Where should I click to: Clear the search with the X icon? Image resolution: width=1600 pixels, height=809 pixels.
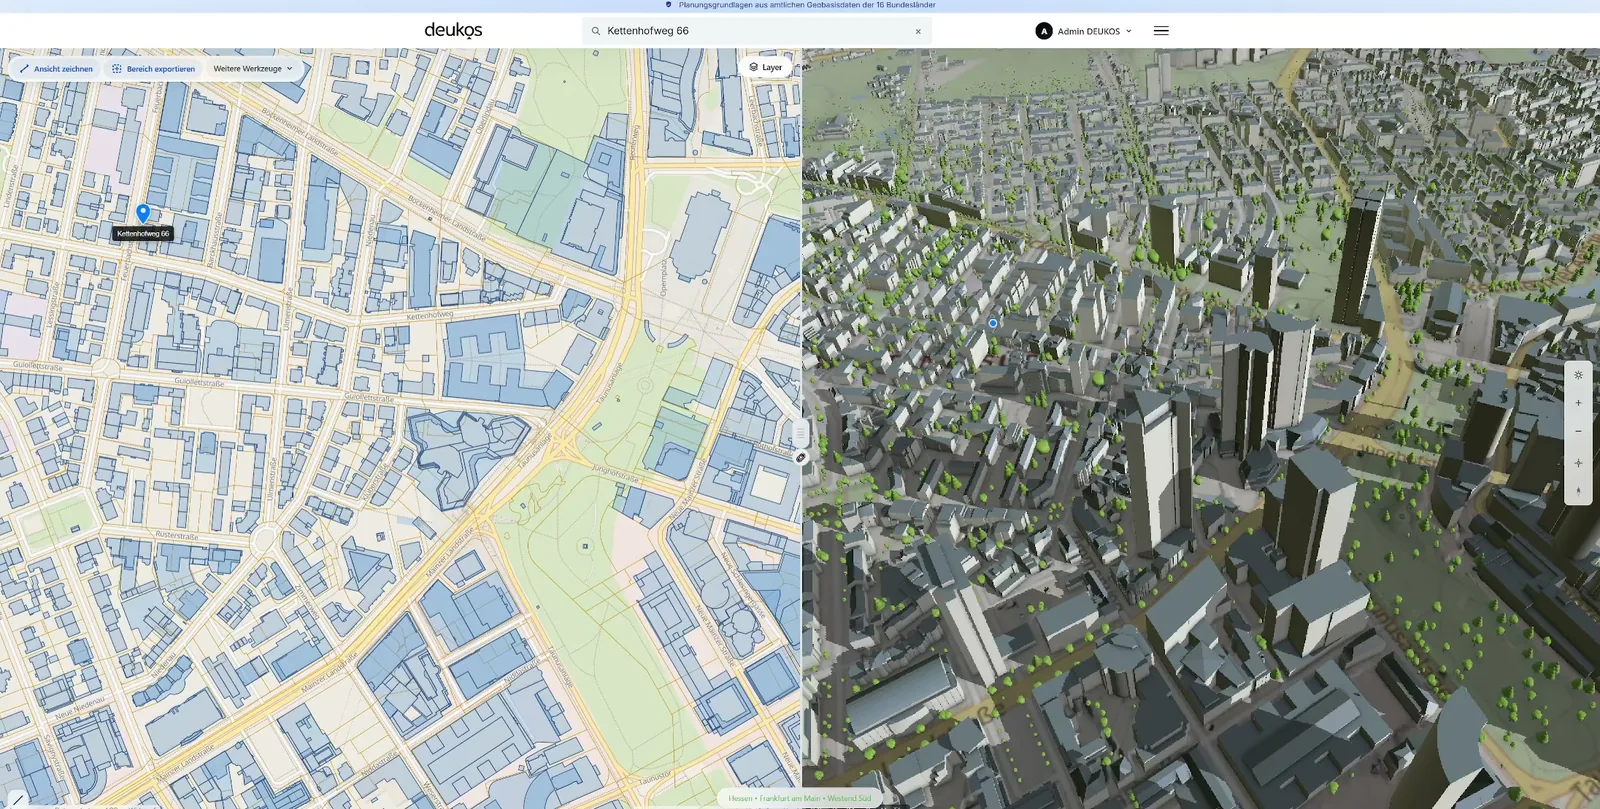[x=918, y=31]
